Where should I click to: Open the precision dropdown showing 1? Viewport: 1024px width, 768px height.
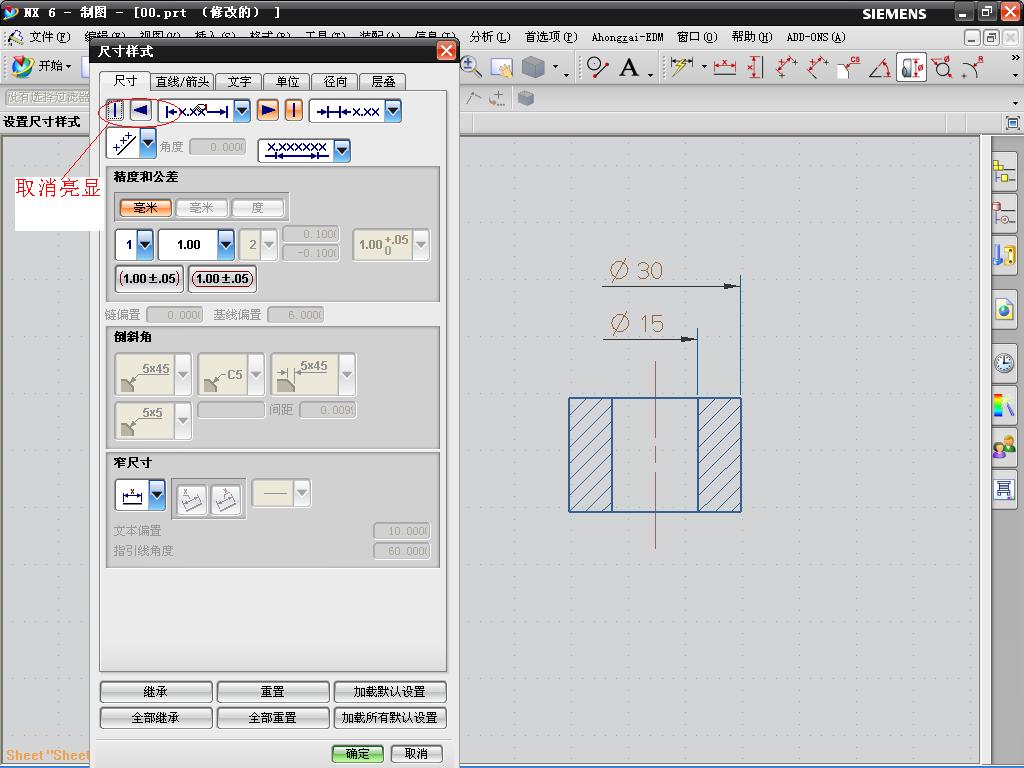pyautogui.click(x=145, y=245)
